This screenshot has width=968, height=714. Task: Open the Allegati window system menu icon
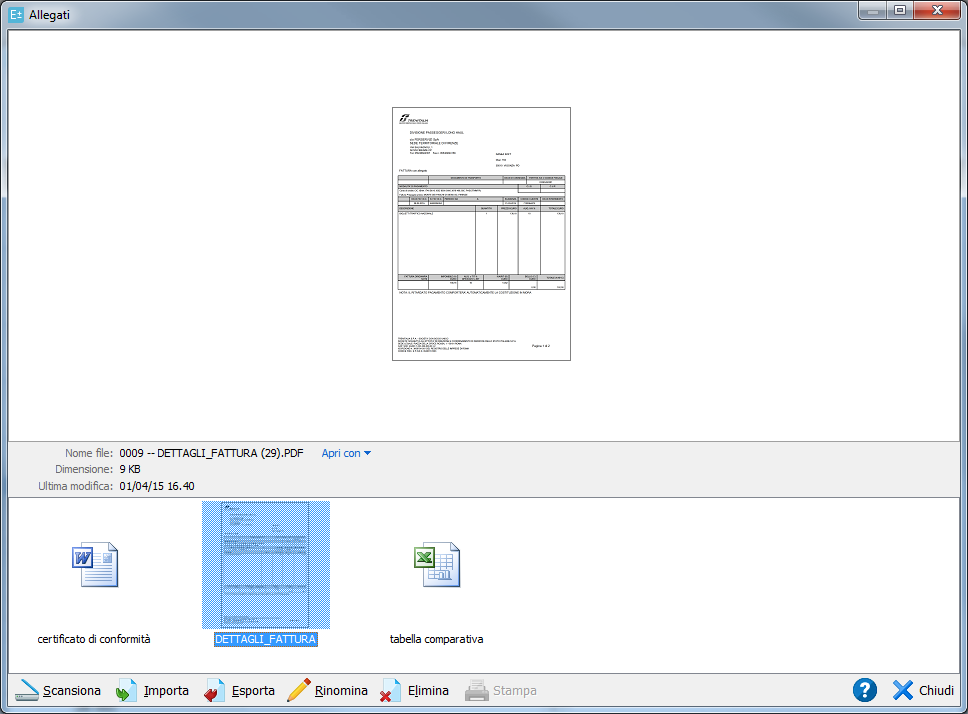(x=16, y=15)
